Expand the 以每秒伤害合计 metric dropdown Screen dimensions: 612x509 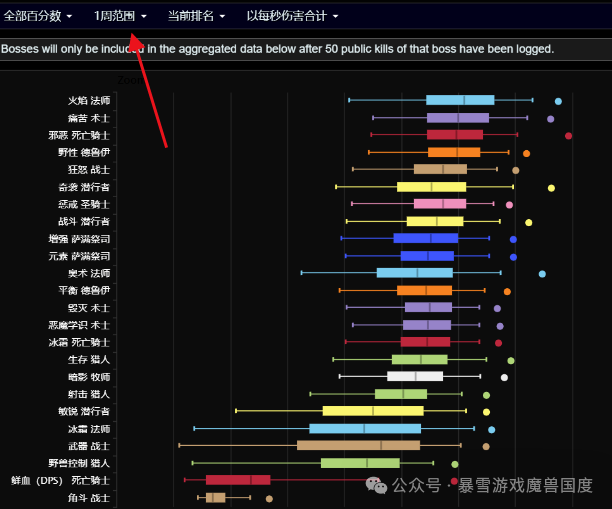(292, 16)
